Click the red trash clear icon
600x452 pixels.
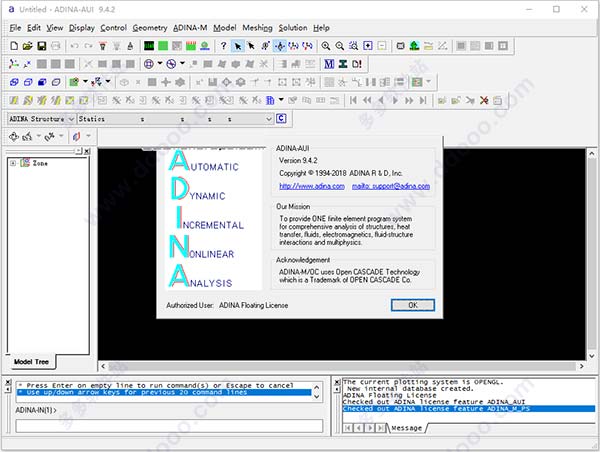103,46
